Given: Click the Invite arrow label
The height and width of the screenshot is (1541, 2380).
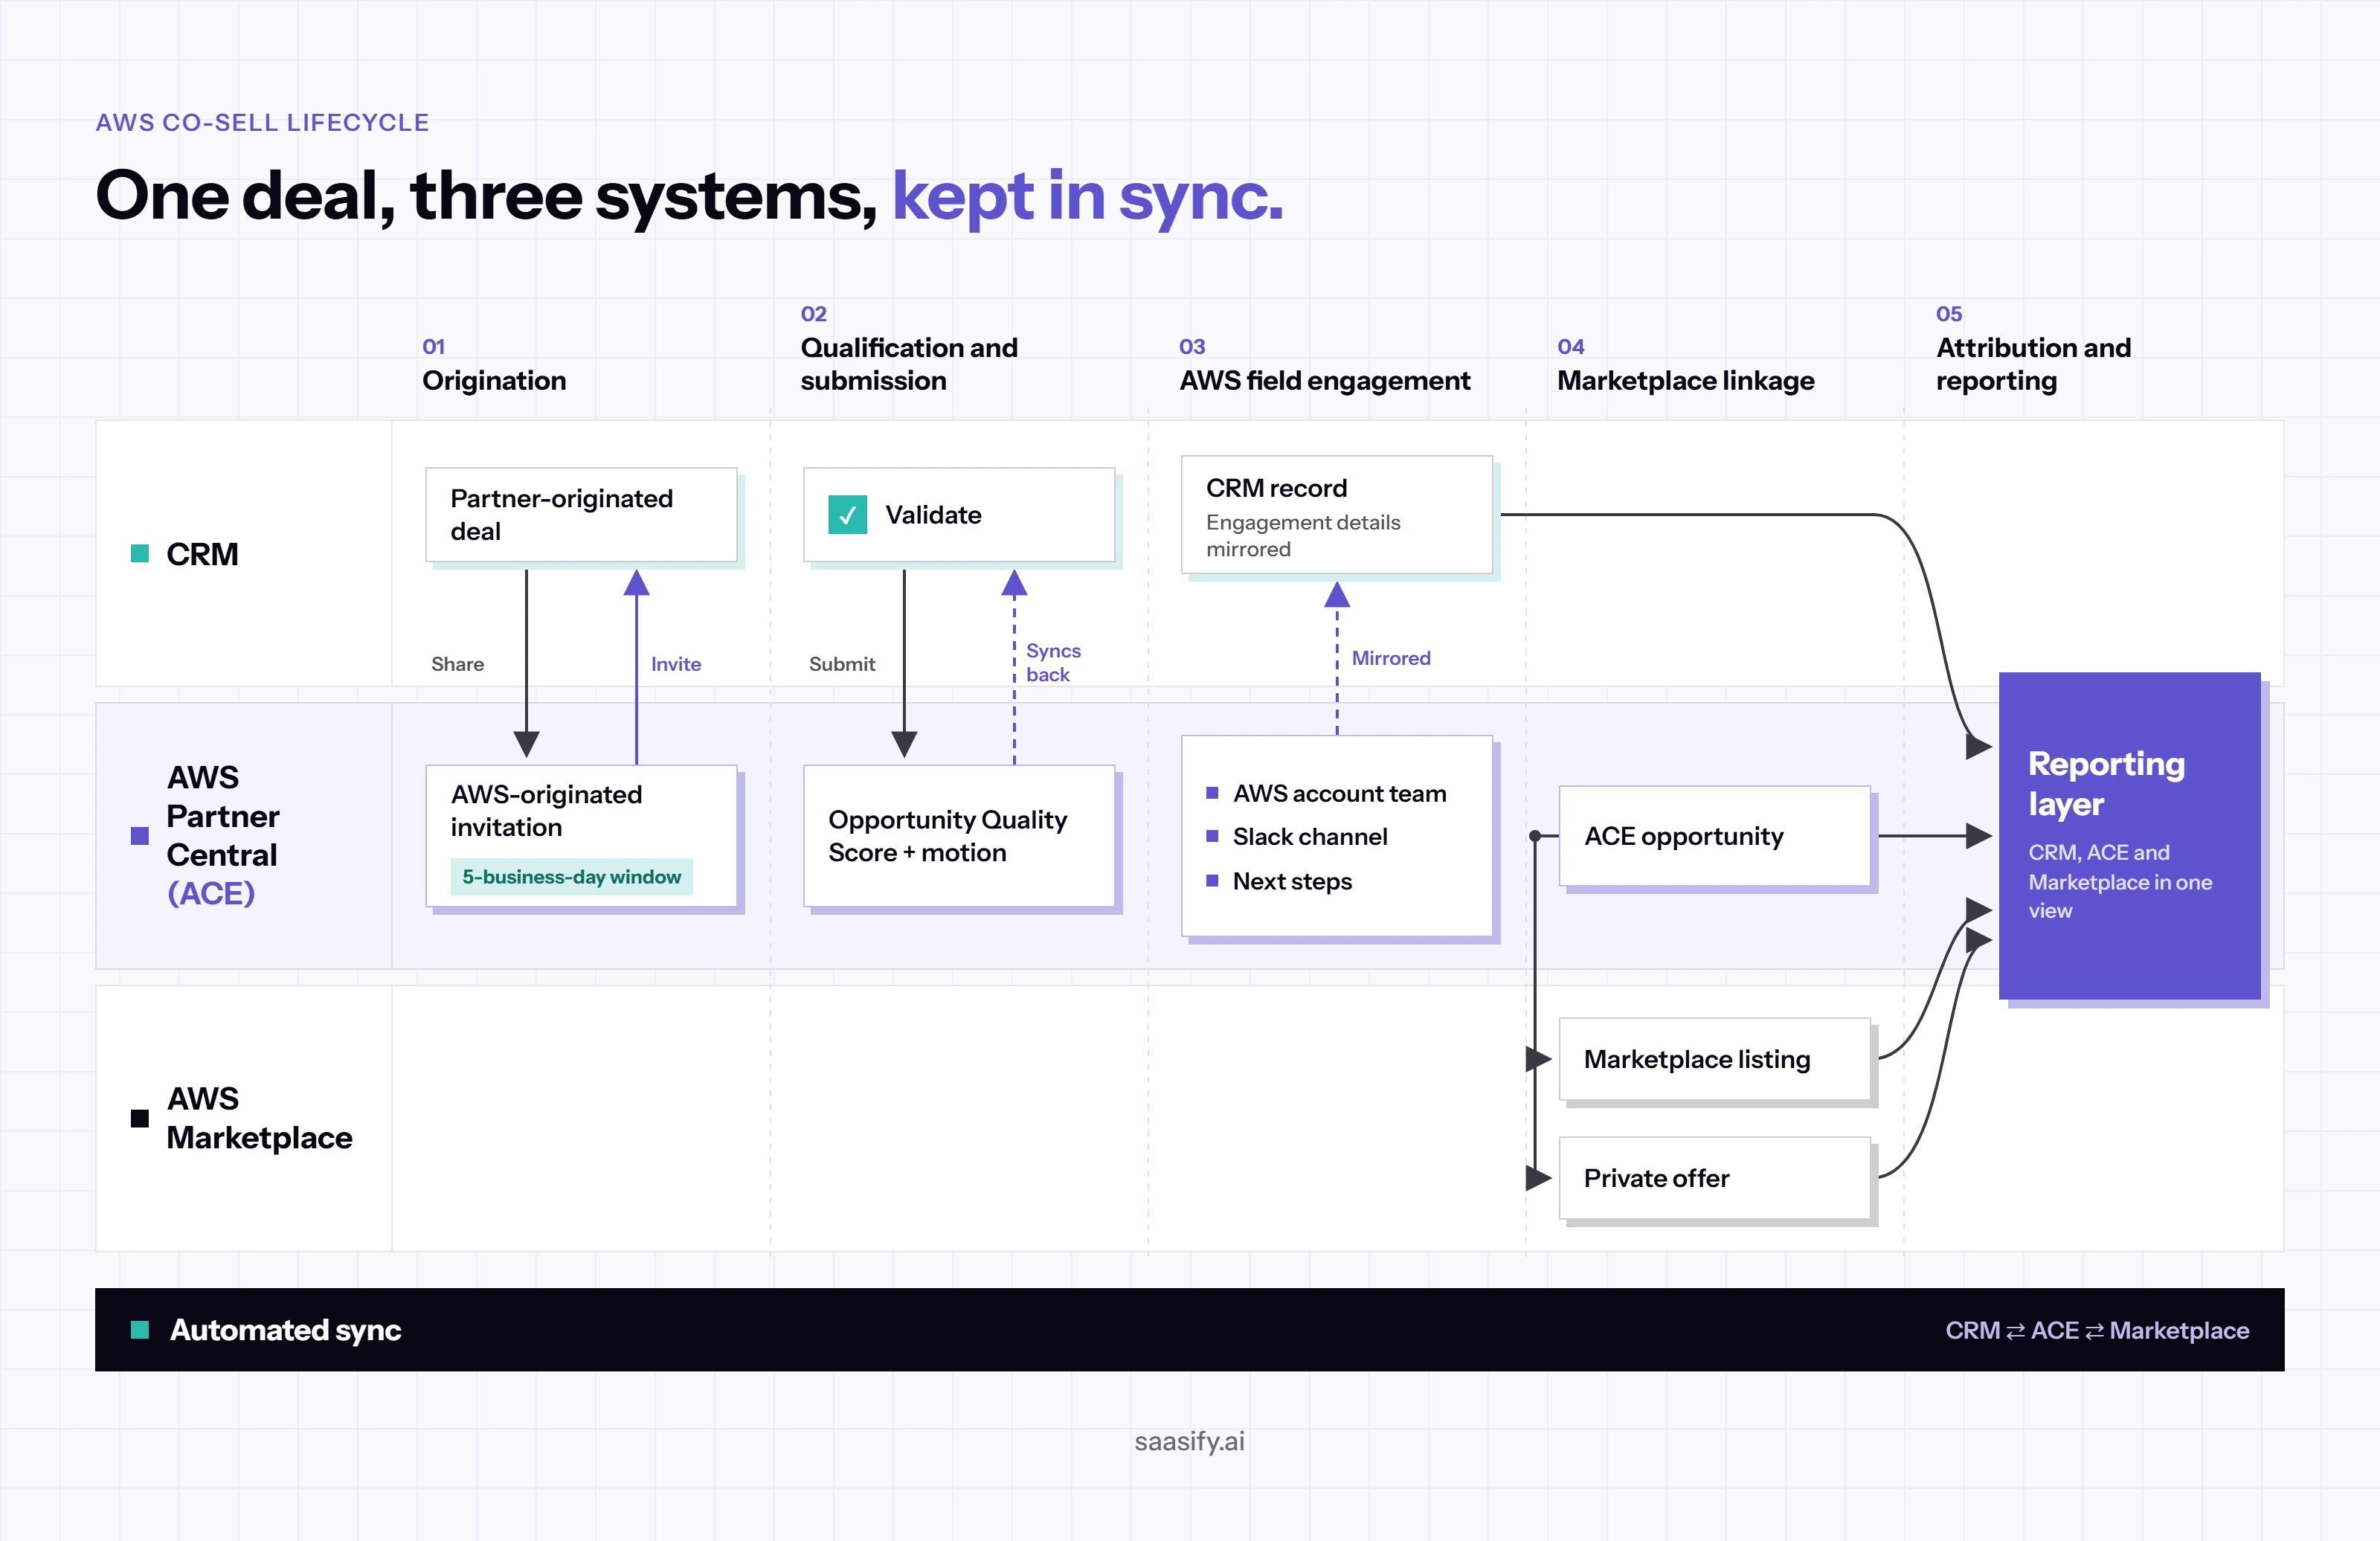Looking at the screenshot, I should [x=676, y=664].
